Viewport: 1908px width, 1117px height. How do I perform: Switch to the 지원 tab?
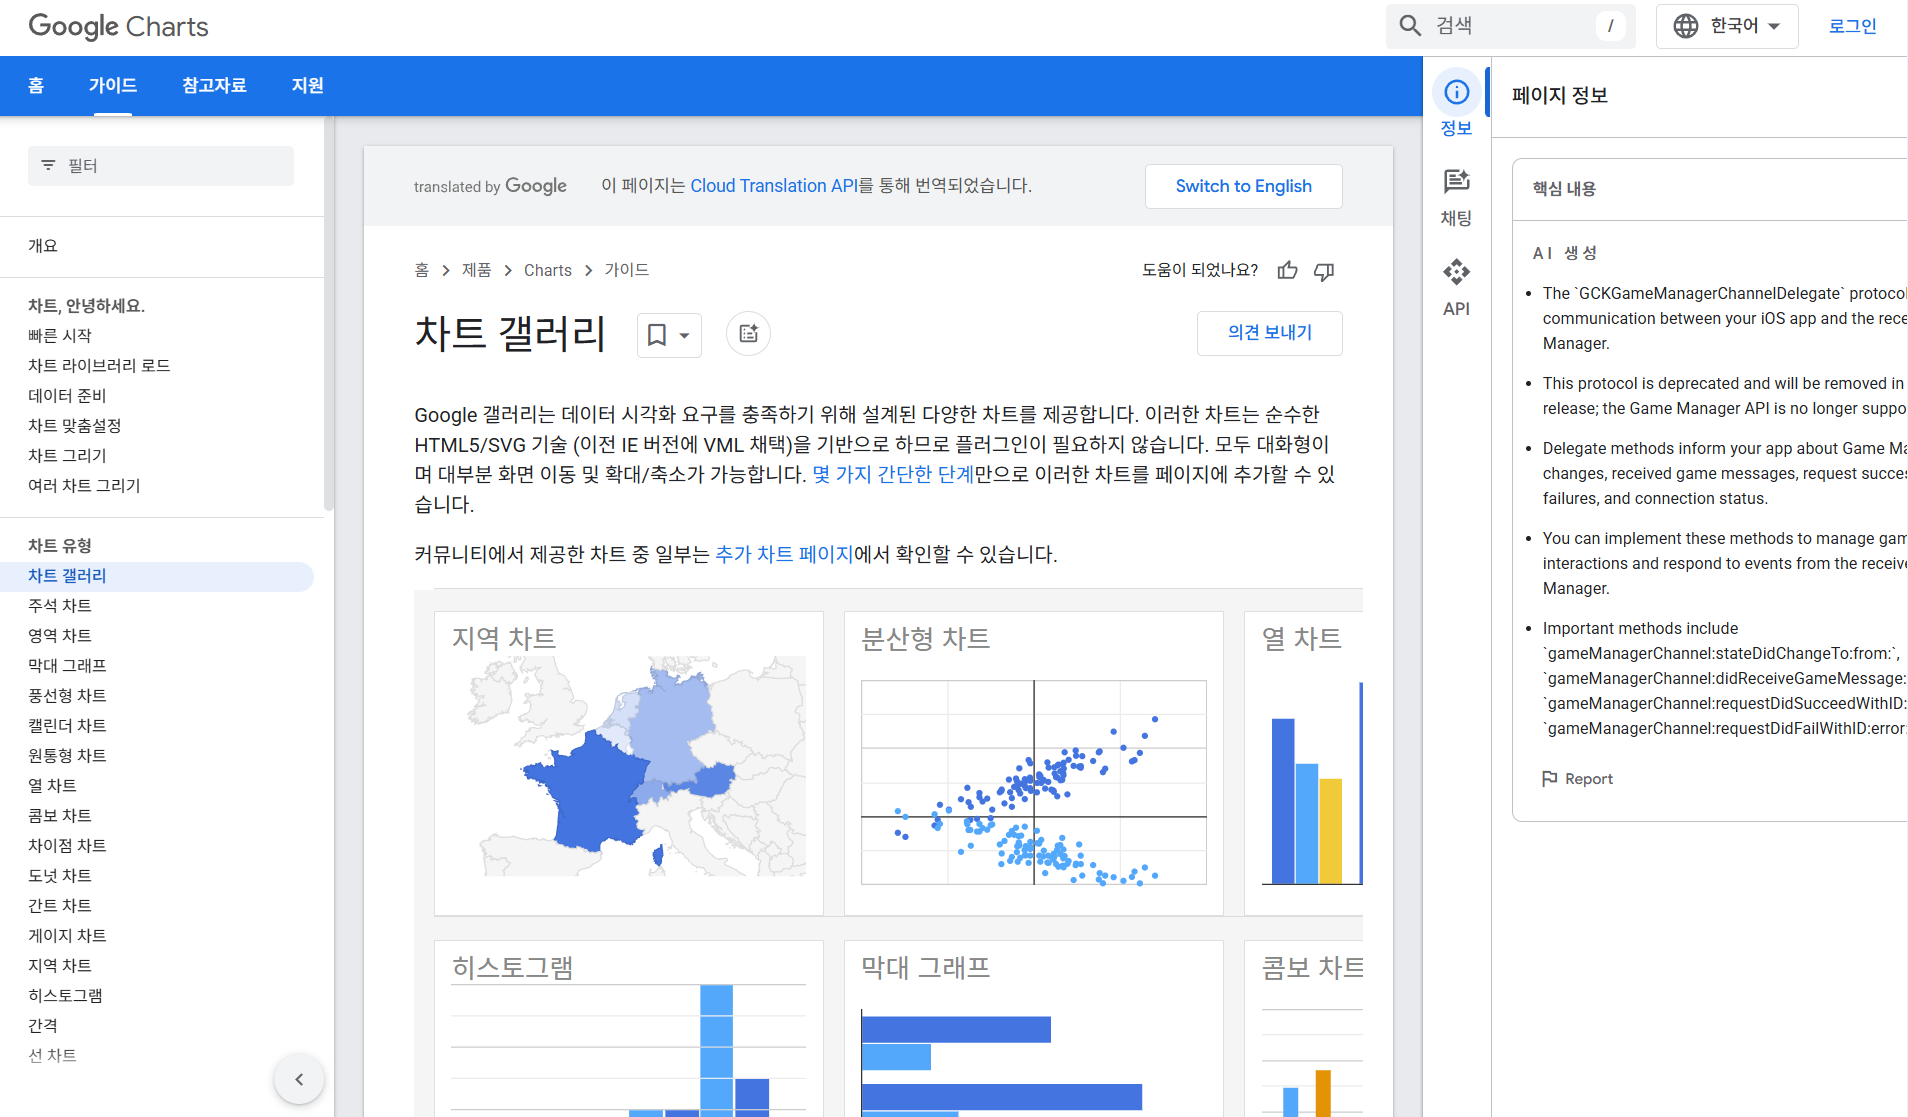pos(307,86)
